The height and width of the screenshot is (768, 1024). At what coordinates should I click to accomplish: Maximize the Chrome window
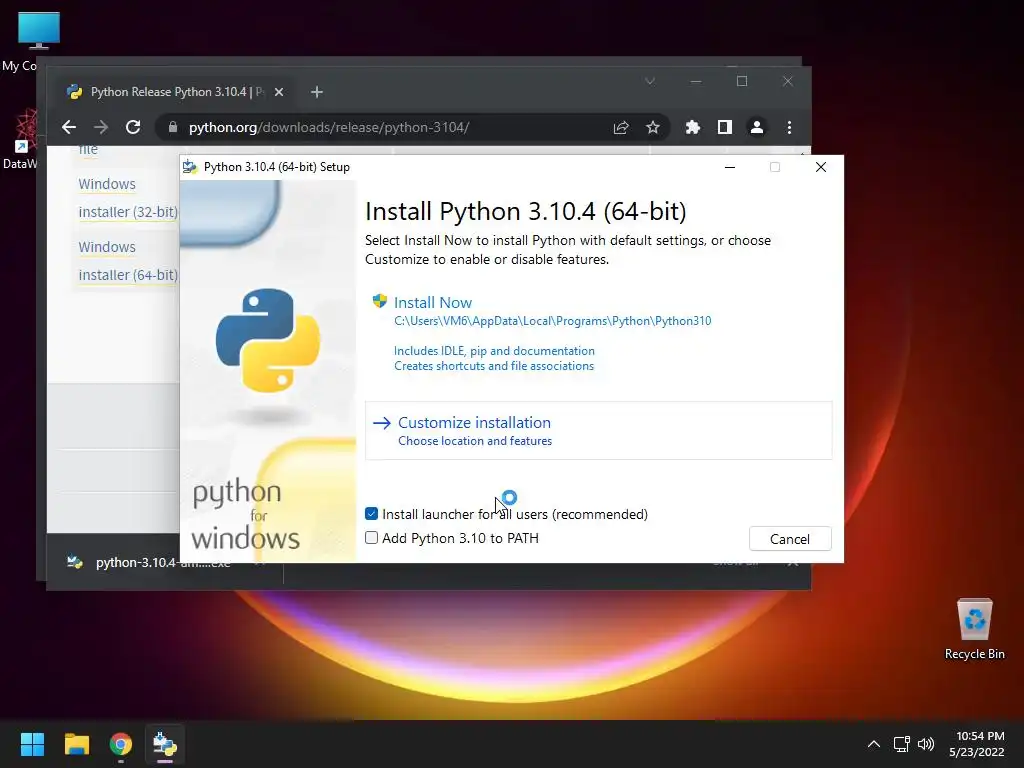pyautogui.click(x=742, y=82)
